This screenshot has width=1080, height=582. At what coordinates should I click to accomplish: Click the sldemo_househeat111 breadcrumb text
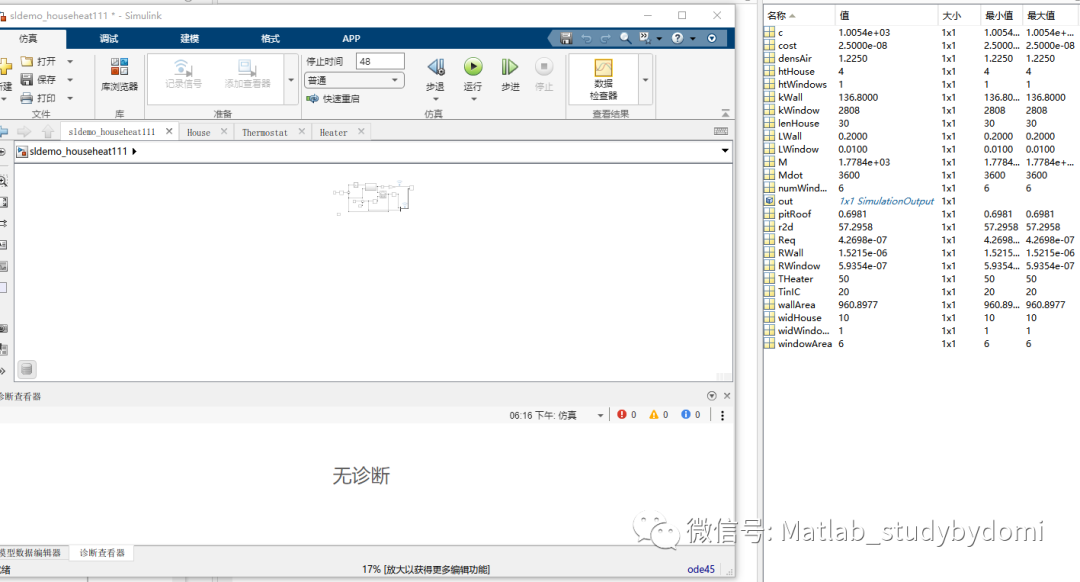point(78,152)
